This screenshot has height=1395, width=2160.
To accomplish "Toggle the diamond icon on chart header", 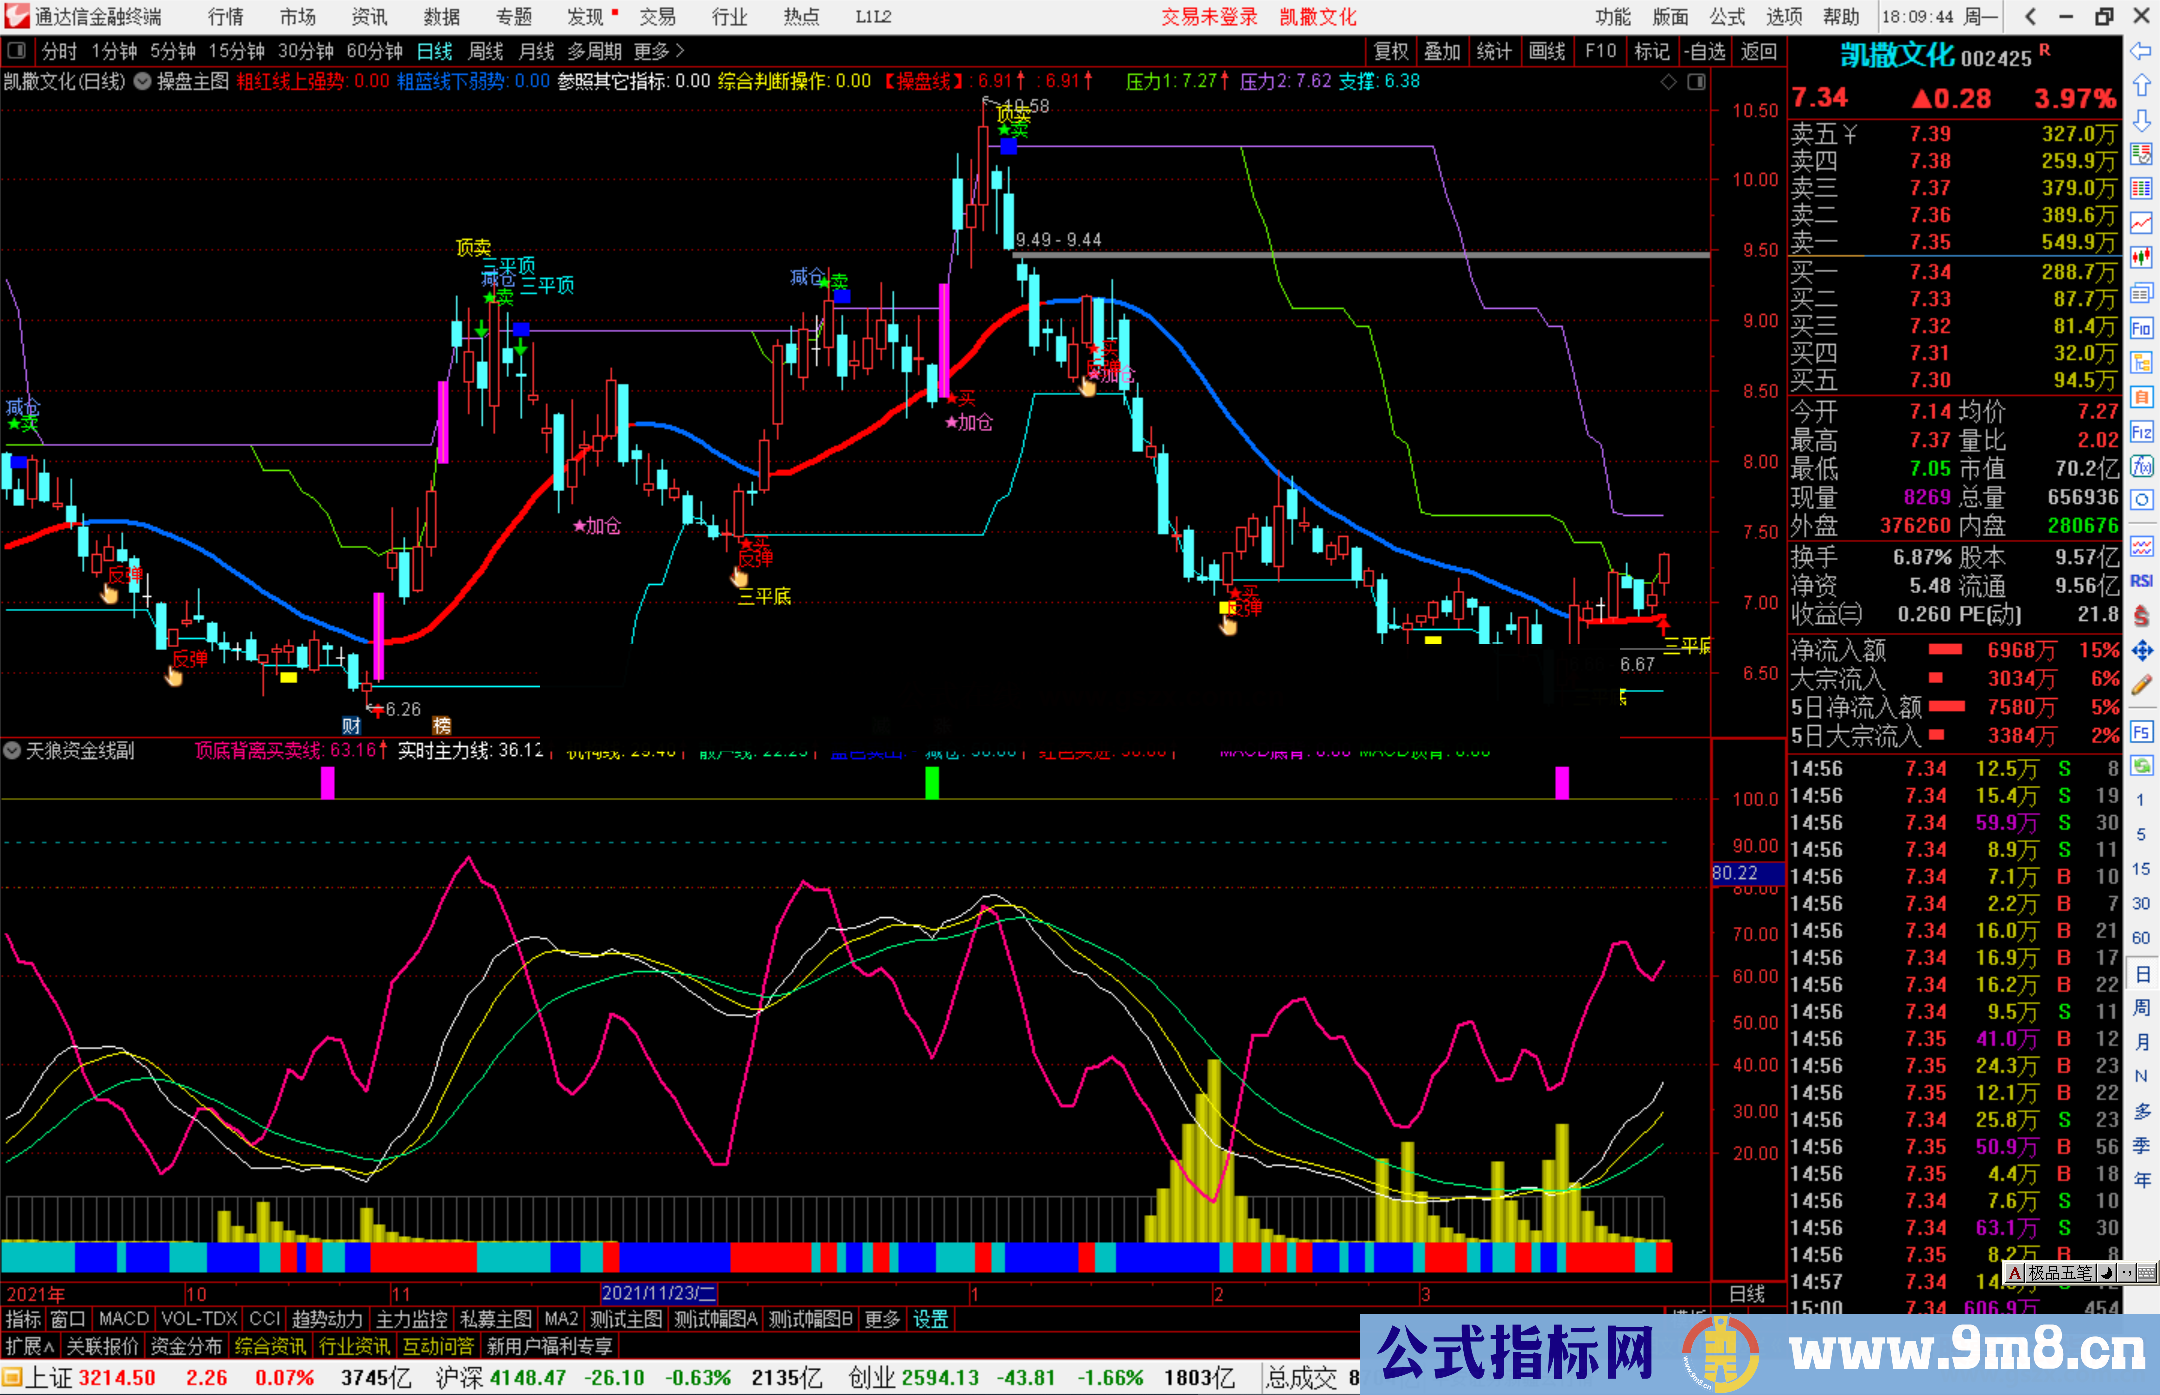I will click(1668, 82).
